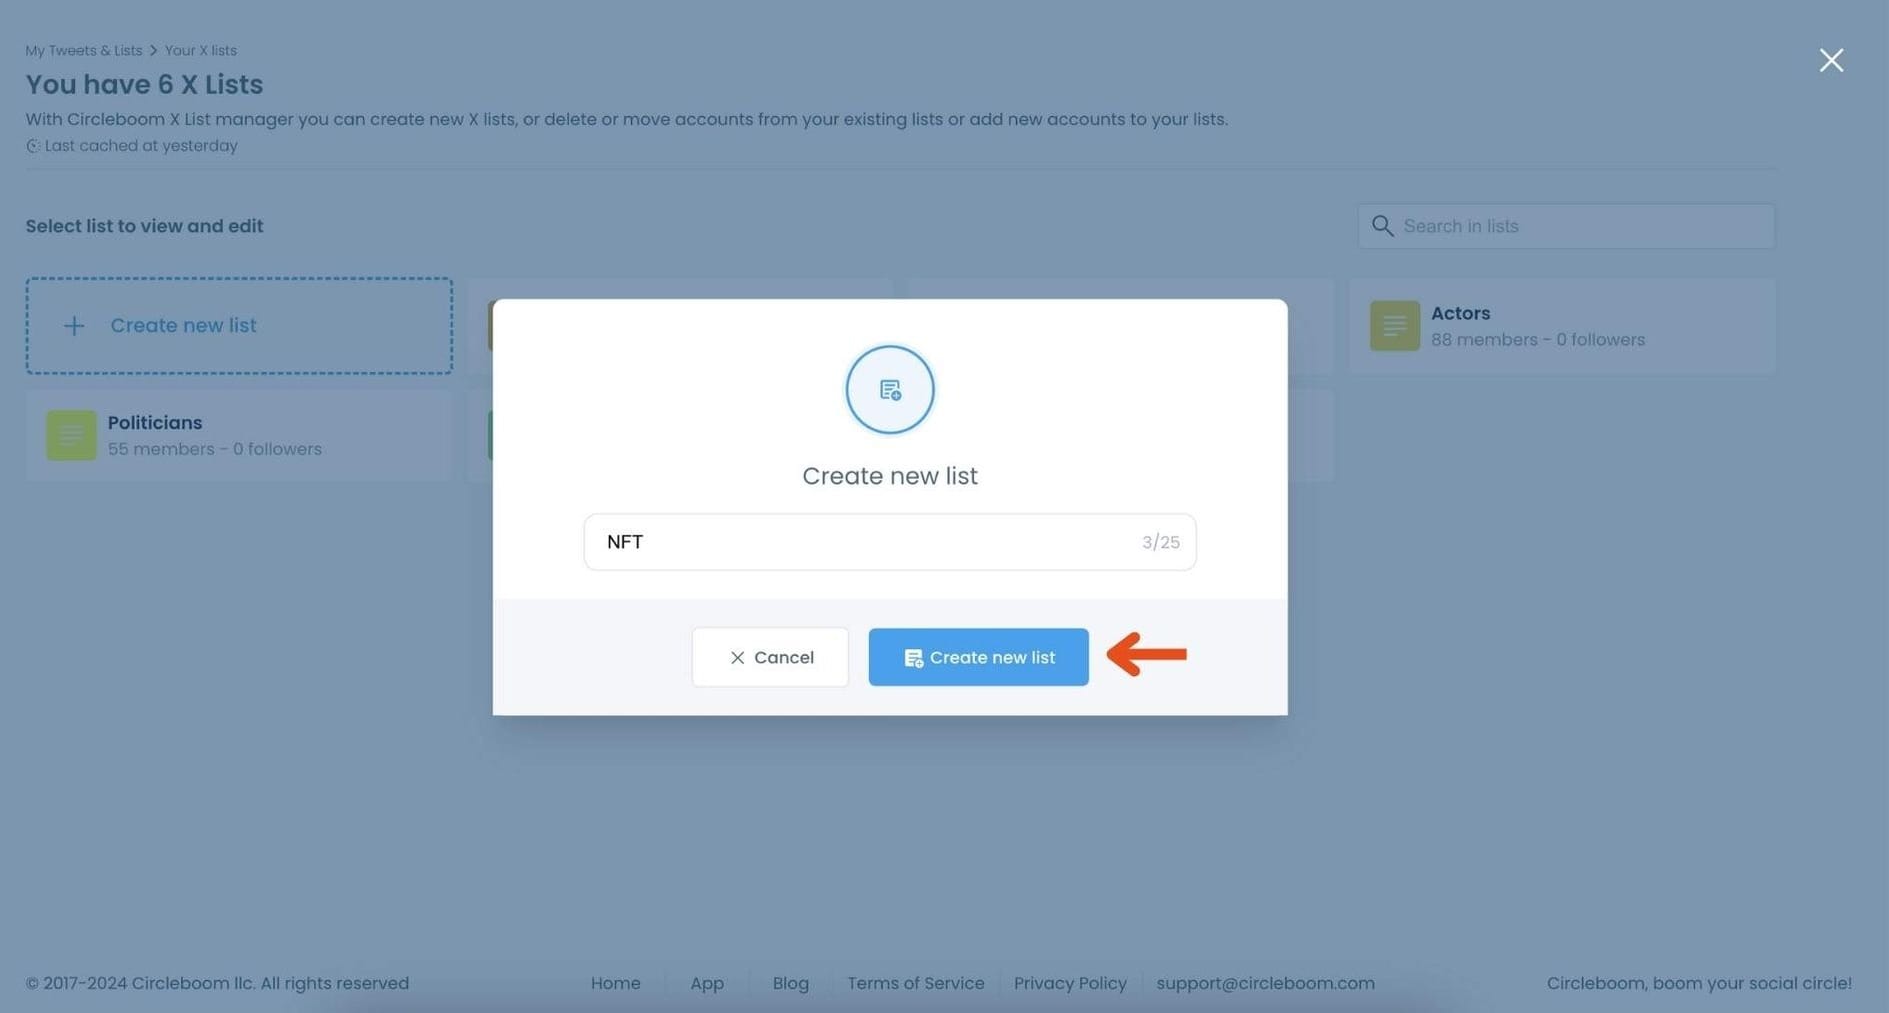Click the list-add icon in the blue button
The image size is (1889, 1013).
tap(912, 657)
